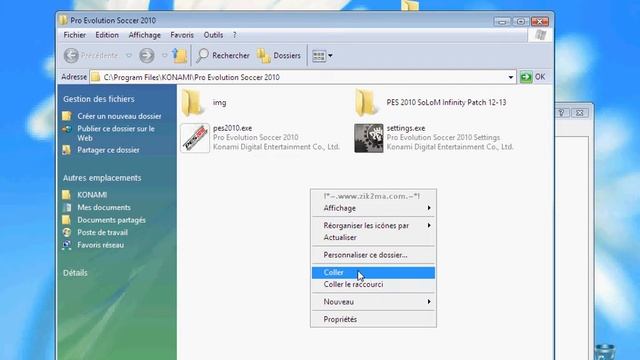Click the Mes documents icon
Viewport: 640px width, 360px height.
[67, 207]
